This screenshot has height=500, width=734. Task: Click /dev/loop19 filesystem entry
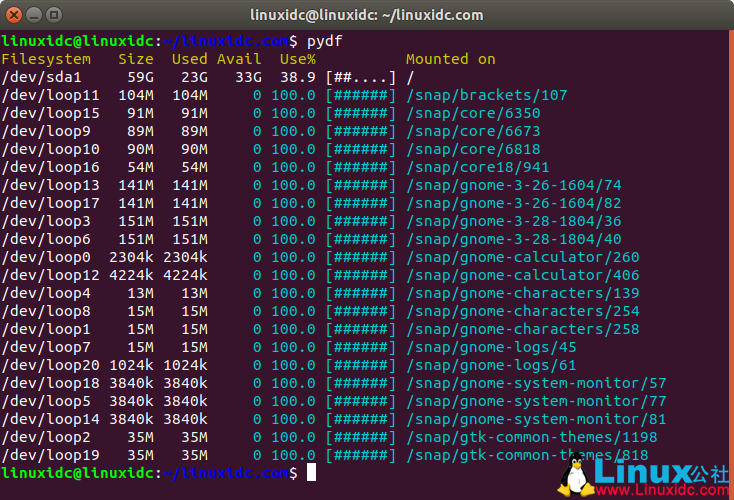click(51, 456)
